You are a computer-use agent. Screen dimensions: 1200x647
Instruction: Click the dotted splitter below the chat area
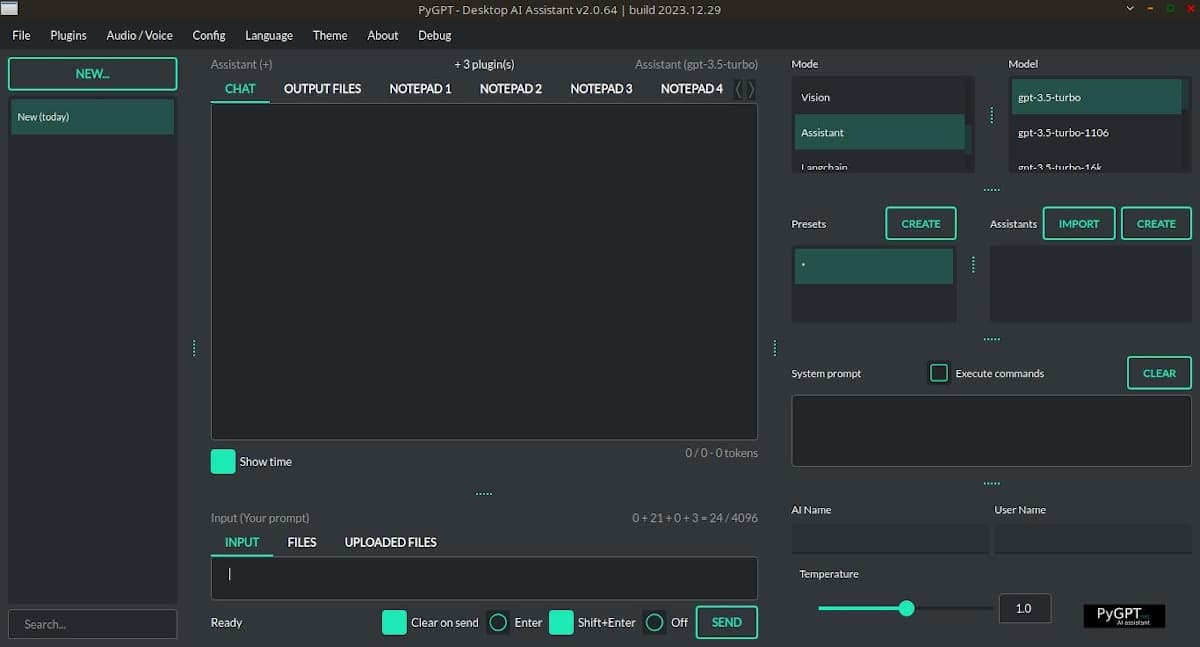484,491
